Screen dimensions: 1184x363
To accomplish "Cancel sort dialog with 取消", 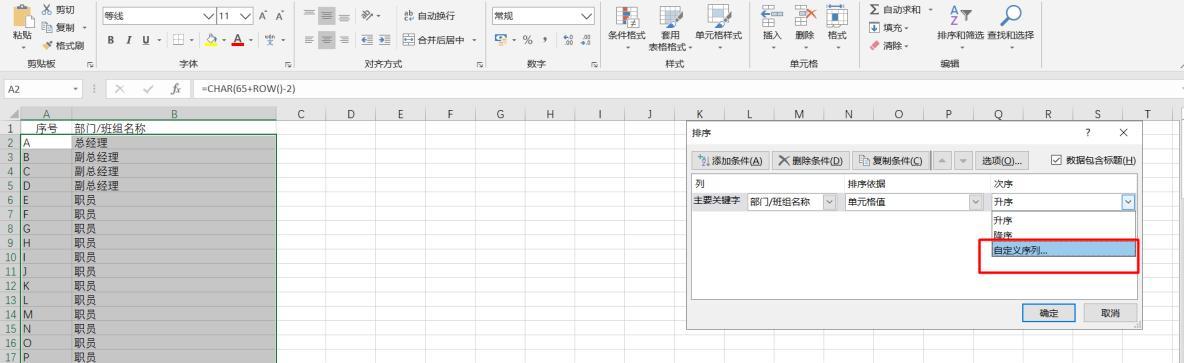I will [1110, 312].
